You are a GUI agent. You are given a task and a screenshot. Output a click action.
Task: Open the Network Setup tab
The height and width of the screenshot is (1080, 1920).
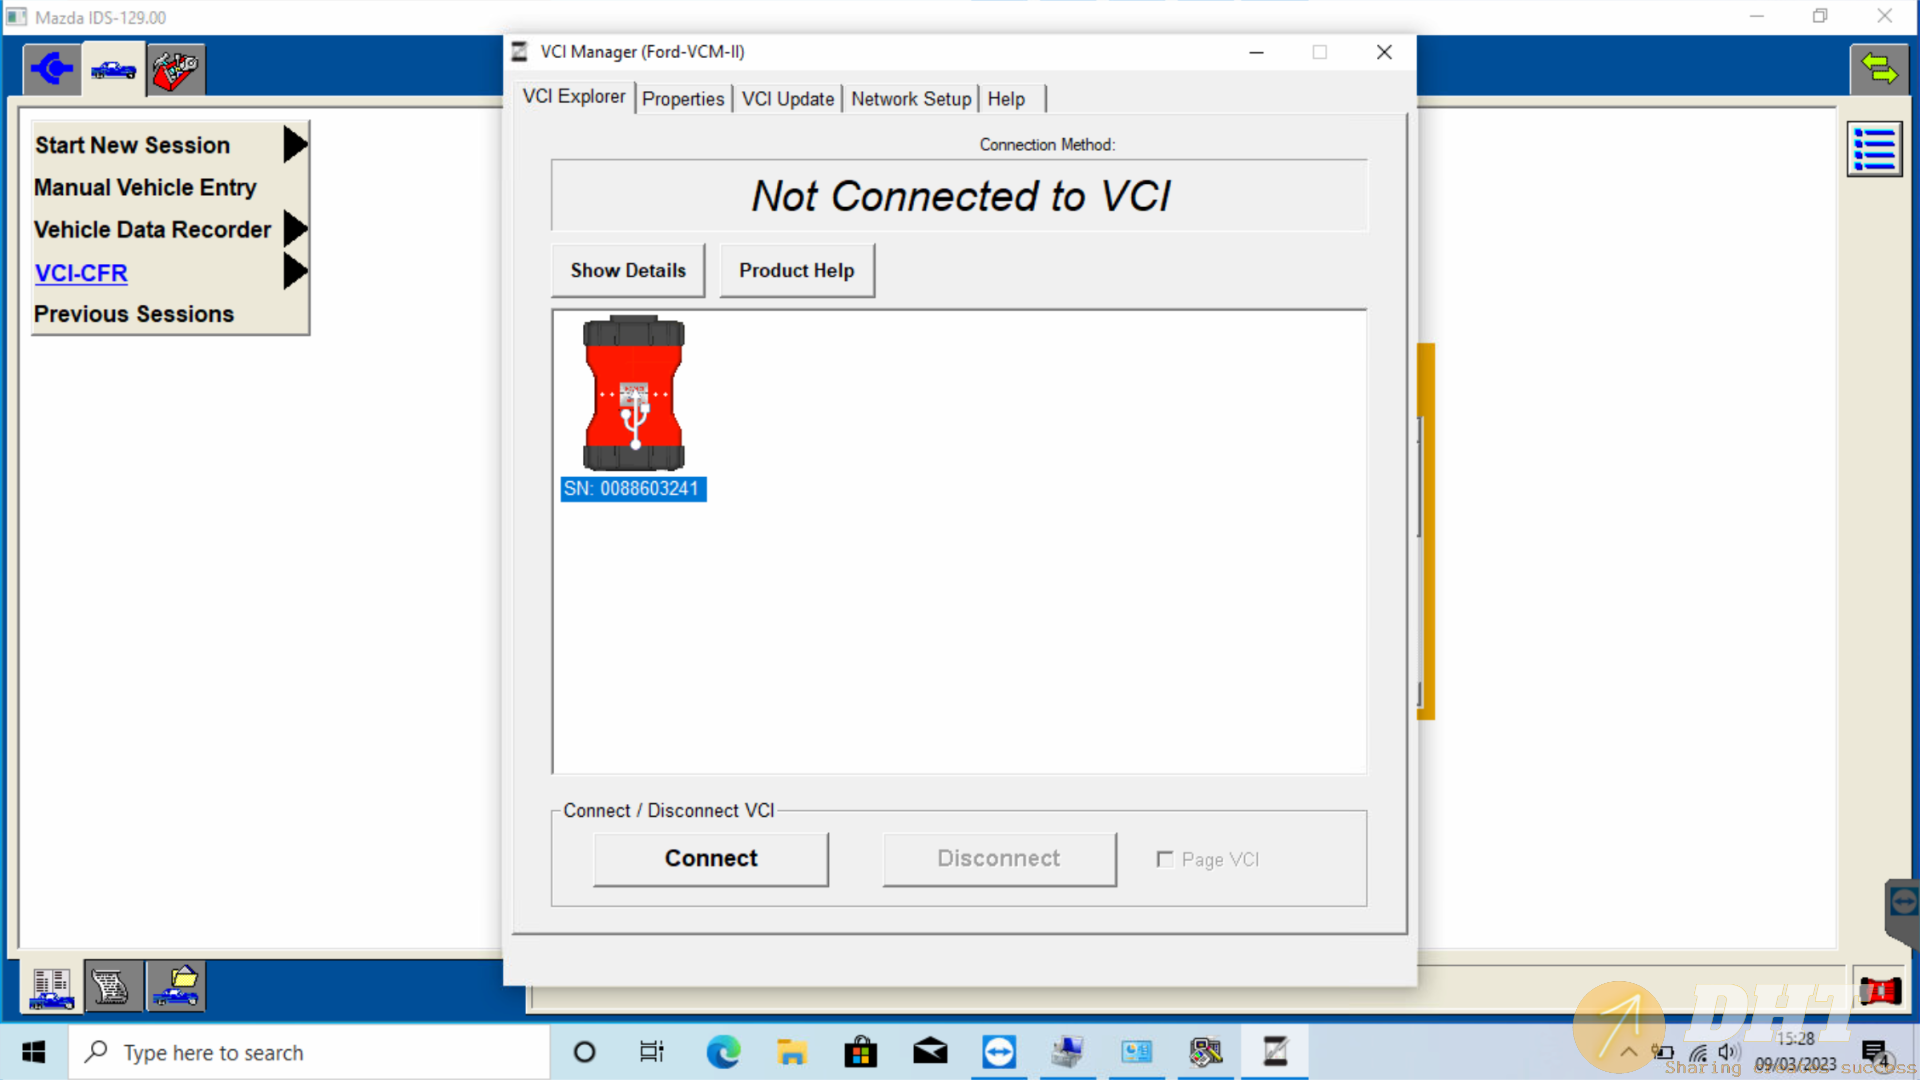click(910, 98)
